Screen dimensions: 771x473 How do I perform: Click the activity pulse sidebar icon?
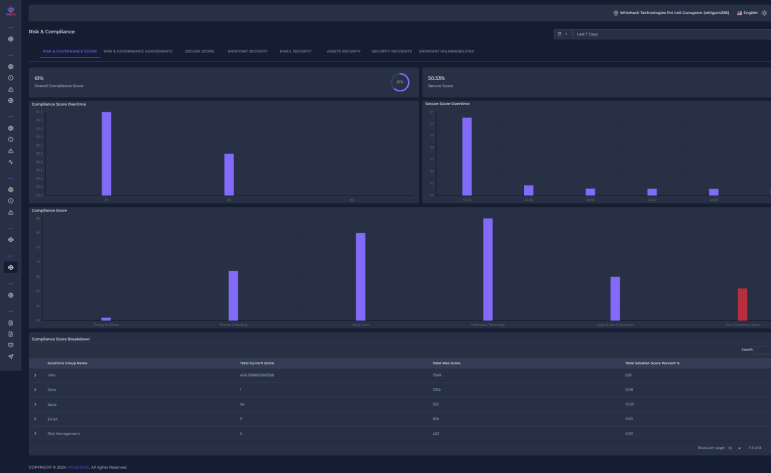(x=11, y=162)
